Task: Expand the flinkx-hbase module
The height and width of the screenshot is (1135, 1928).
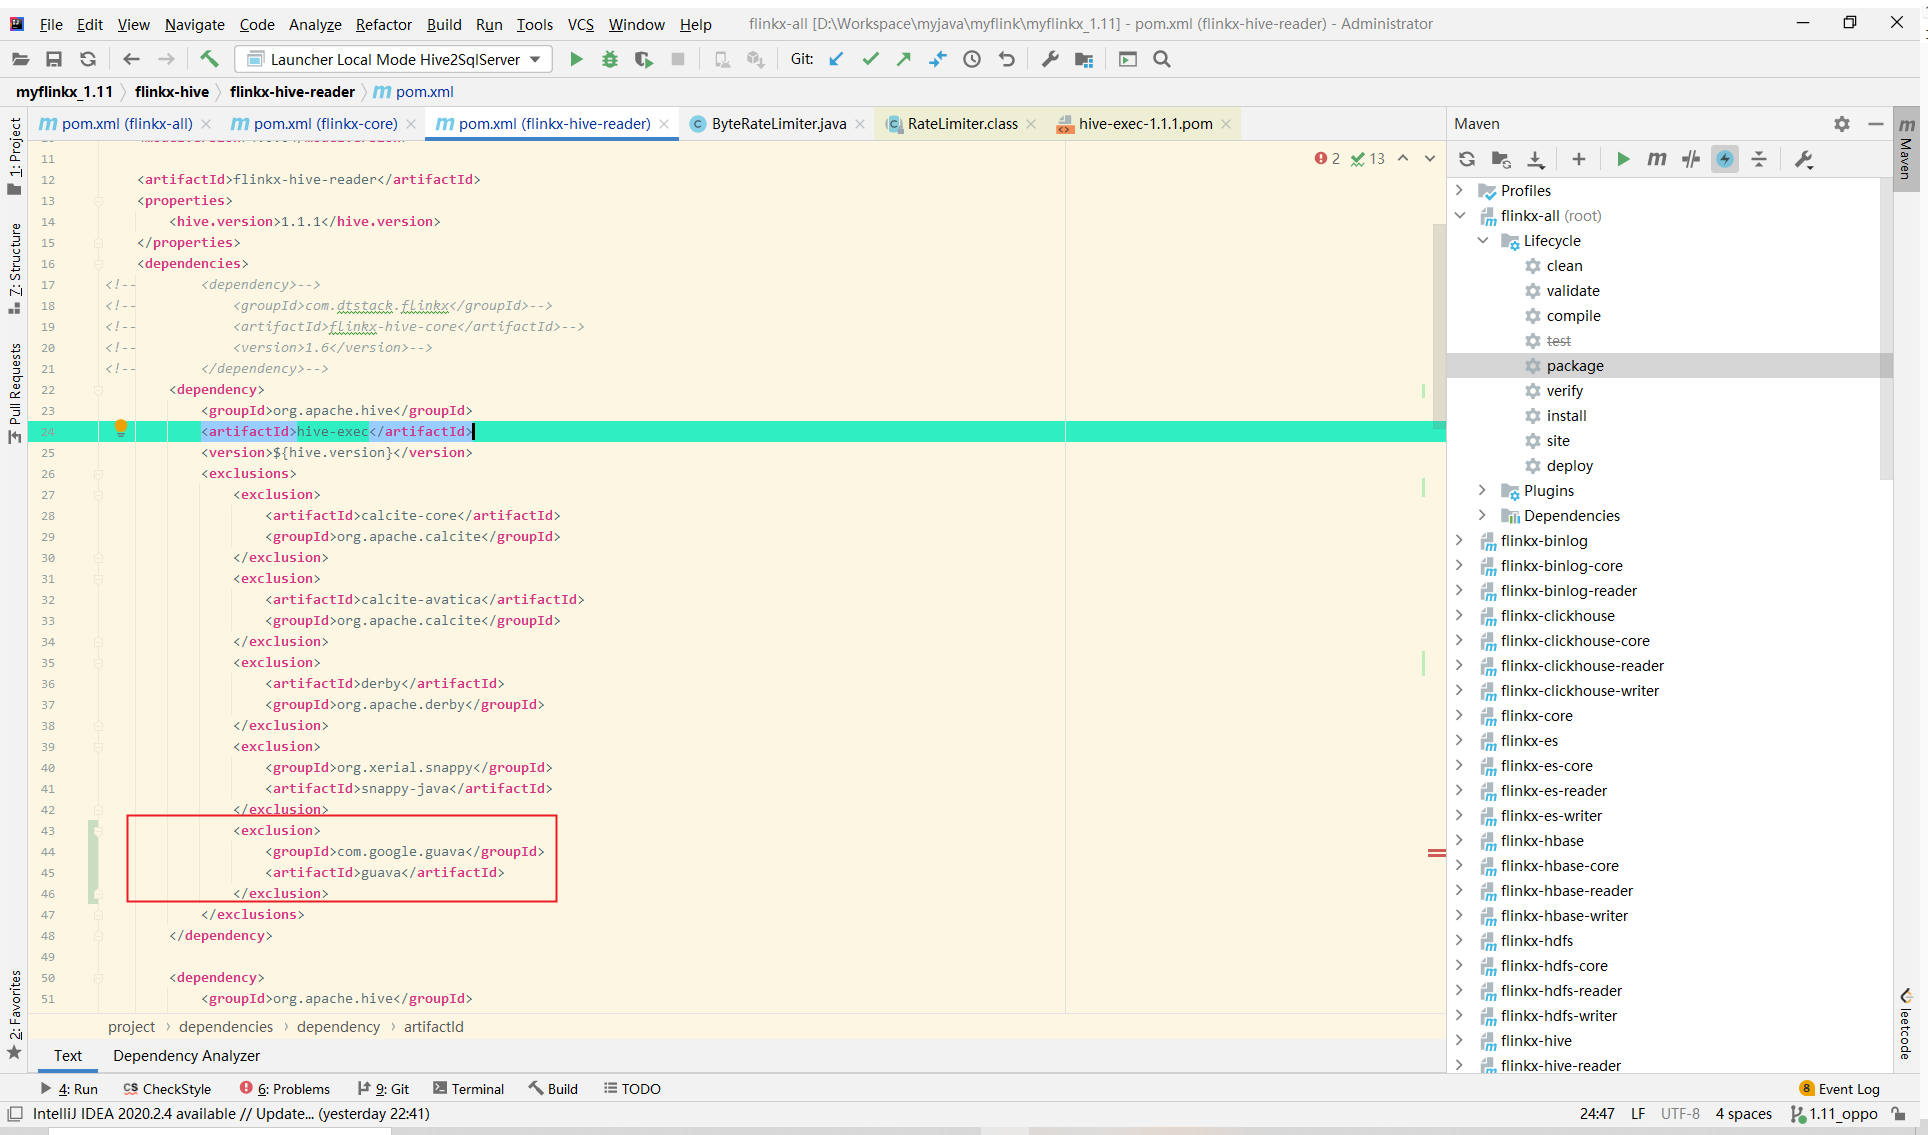Action: (1460, 840)
